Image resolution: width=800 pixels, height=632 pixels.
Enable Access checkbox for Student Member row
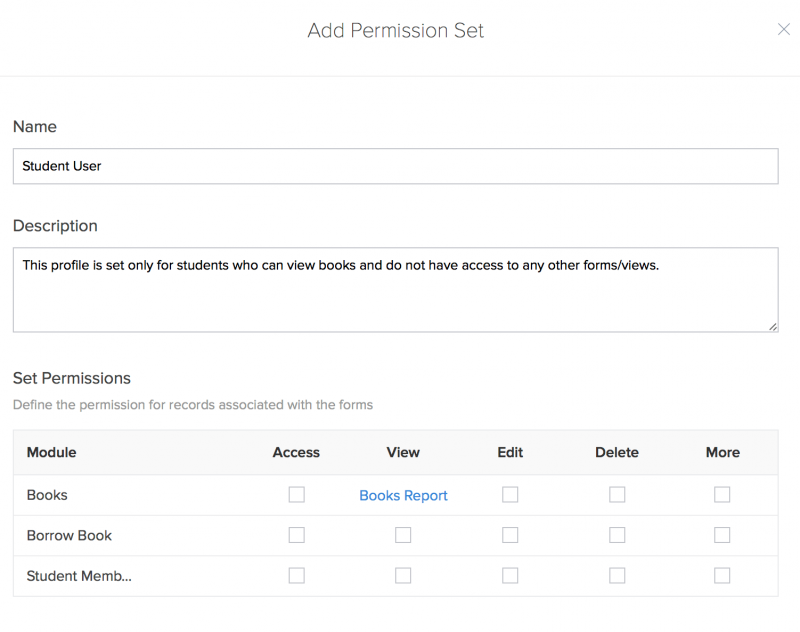pos(296,576)
